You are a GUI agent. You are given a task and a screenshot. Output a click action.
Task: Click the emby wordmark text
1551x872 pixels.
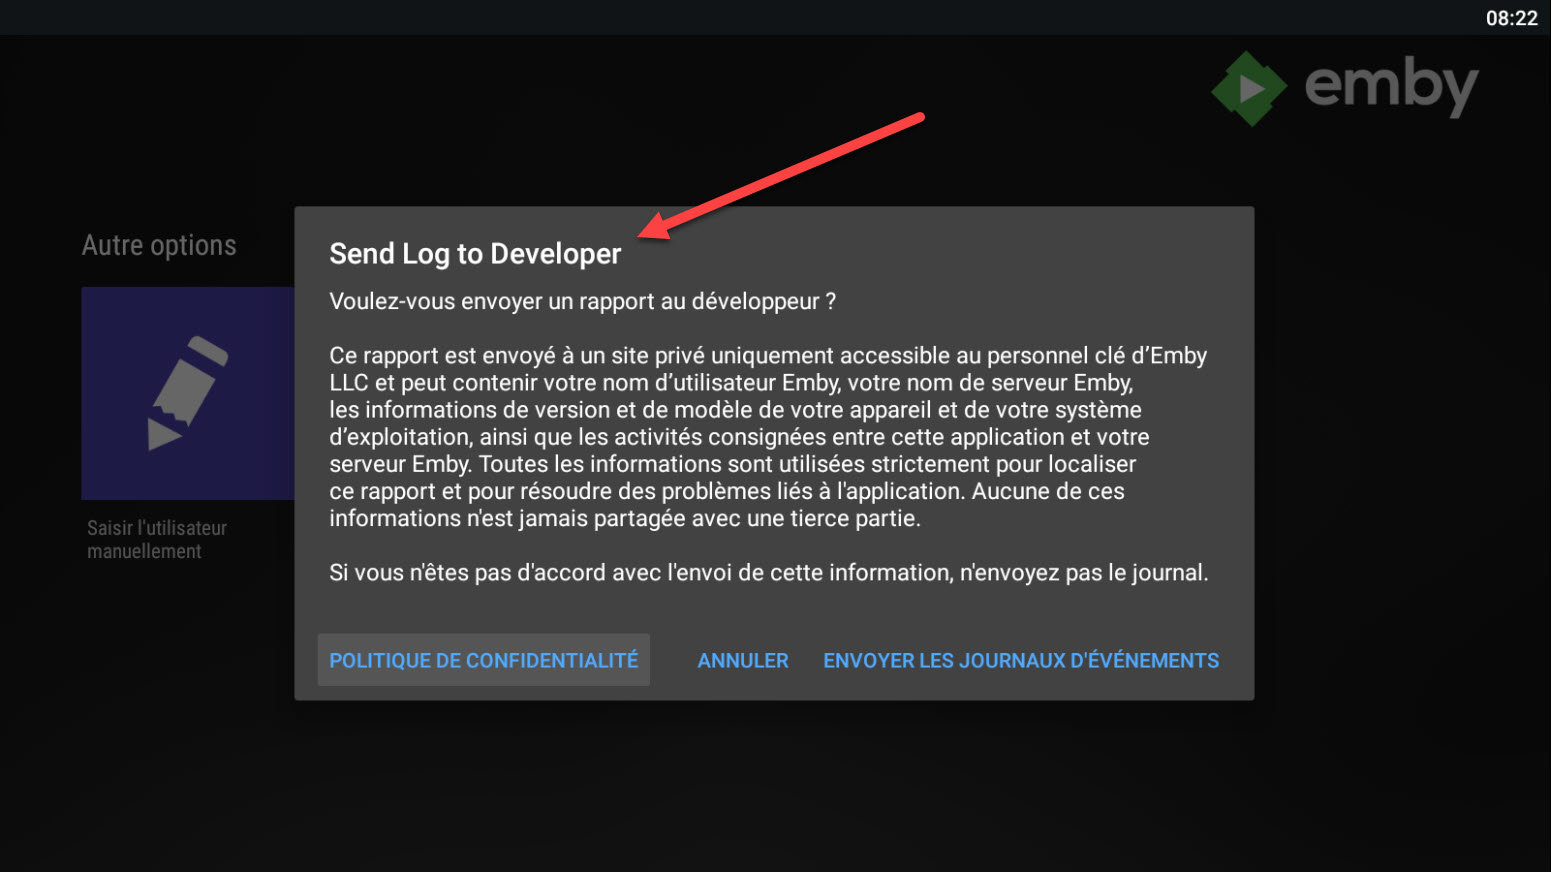coord(1391,87)
